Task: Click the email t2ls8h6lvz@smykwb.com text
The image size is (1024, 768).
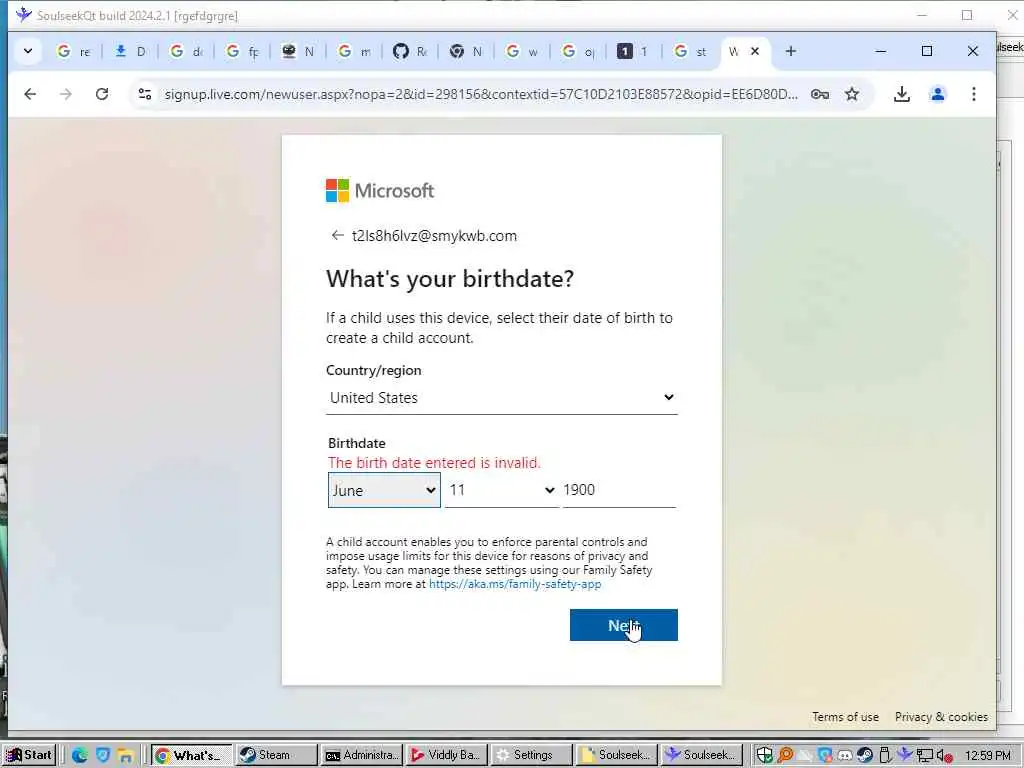Action: tap(434, 236)
